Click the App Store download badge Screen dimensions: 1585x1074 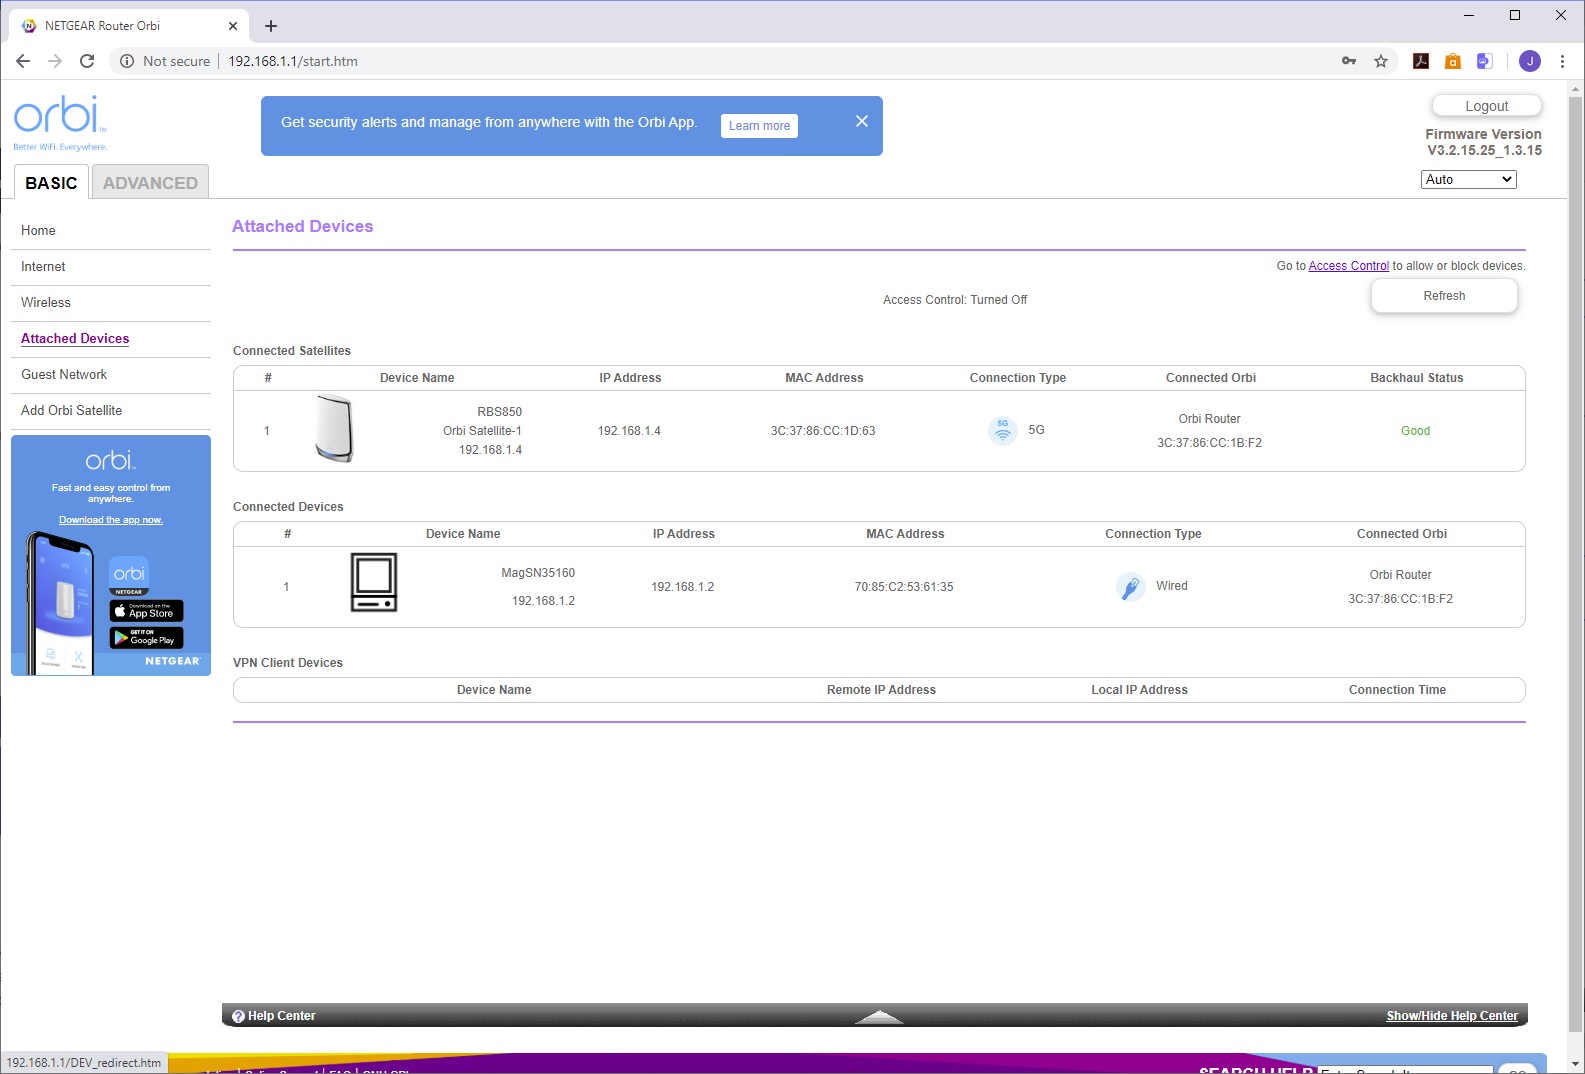pyautogui.click(x=146, y=611)
